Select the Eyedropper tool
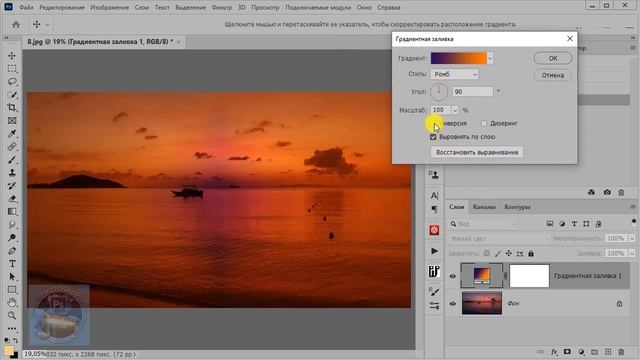 (x=12, y=134)
